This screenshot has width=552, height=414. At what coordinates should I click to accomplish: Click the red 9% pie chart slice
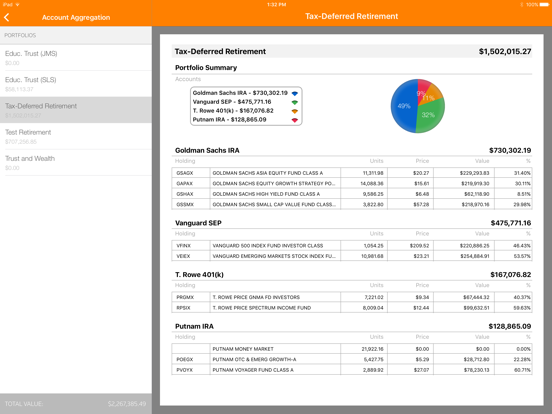(423, 89)
